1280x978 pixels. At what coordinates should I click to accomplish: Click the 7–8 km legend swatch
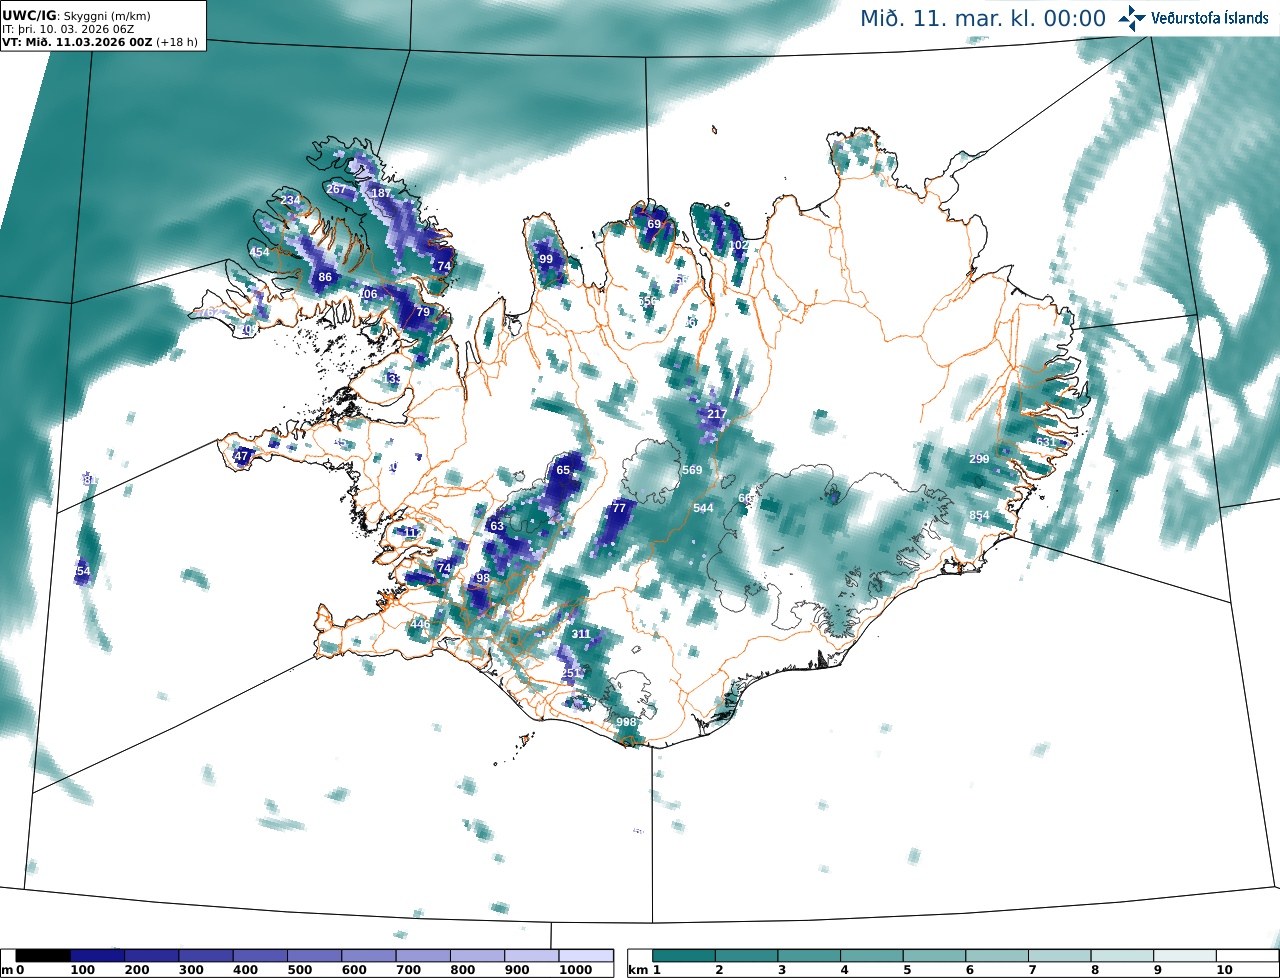[x=1060, y=957]
